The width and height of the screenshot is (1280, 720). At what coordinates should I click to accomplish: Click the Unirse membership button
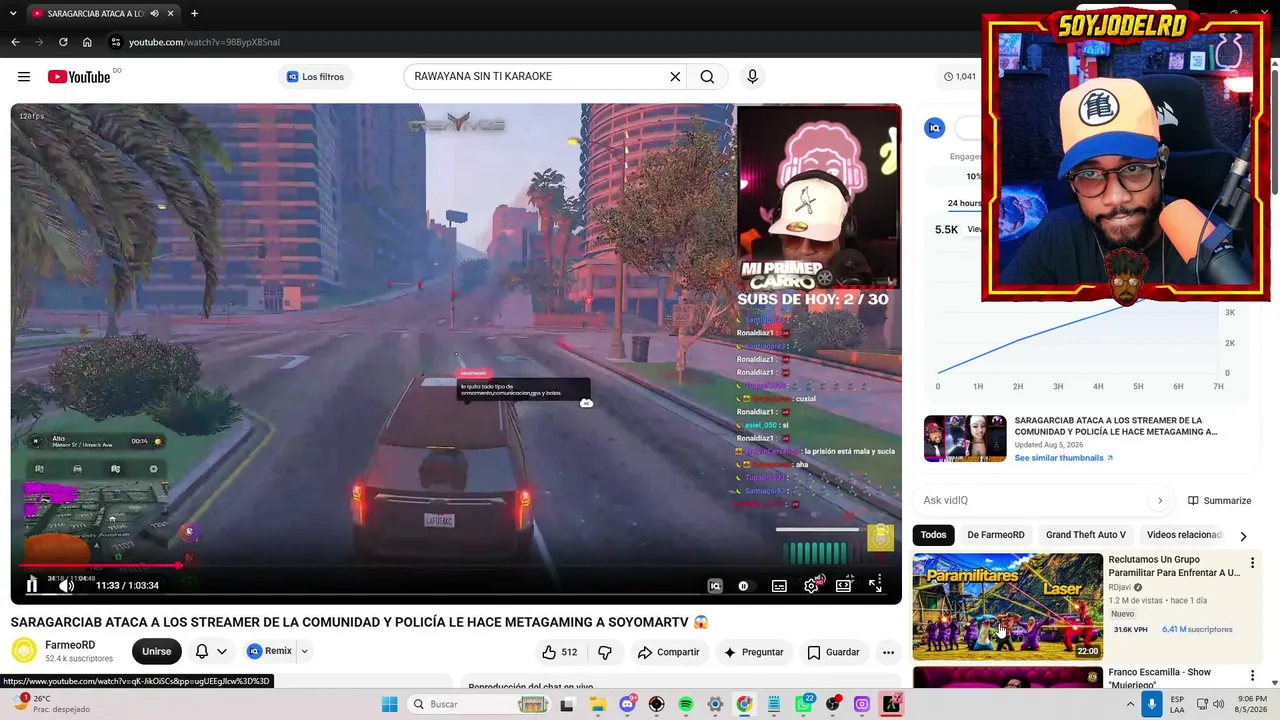pos(157,651)
